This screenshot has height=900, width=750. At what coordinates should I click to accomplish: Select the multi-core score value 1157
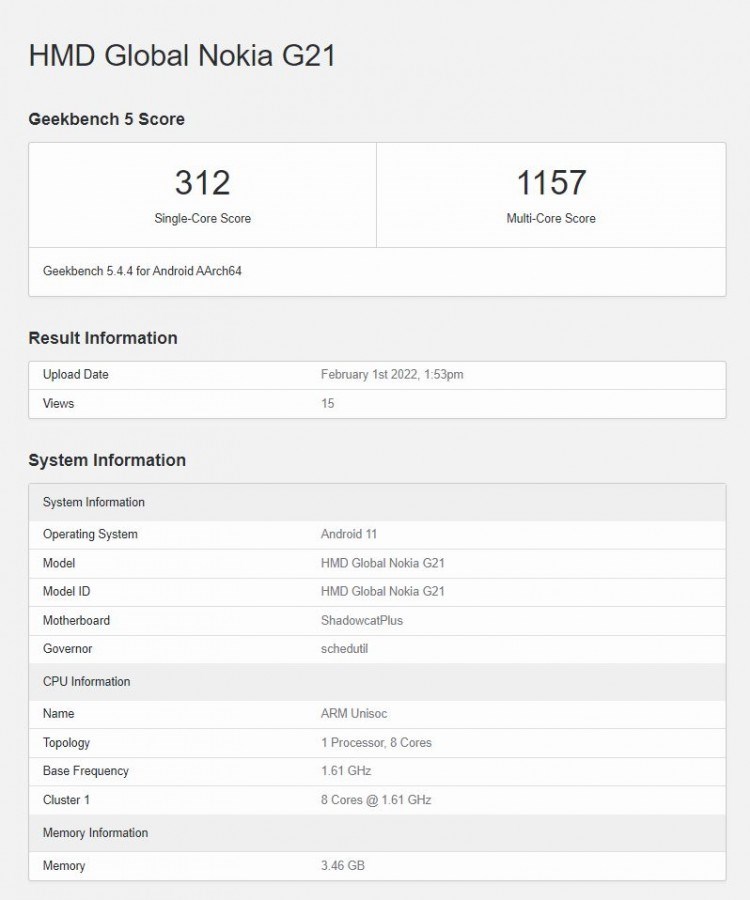(551, 183)
